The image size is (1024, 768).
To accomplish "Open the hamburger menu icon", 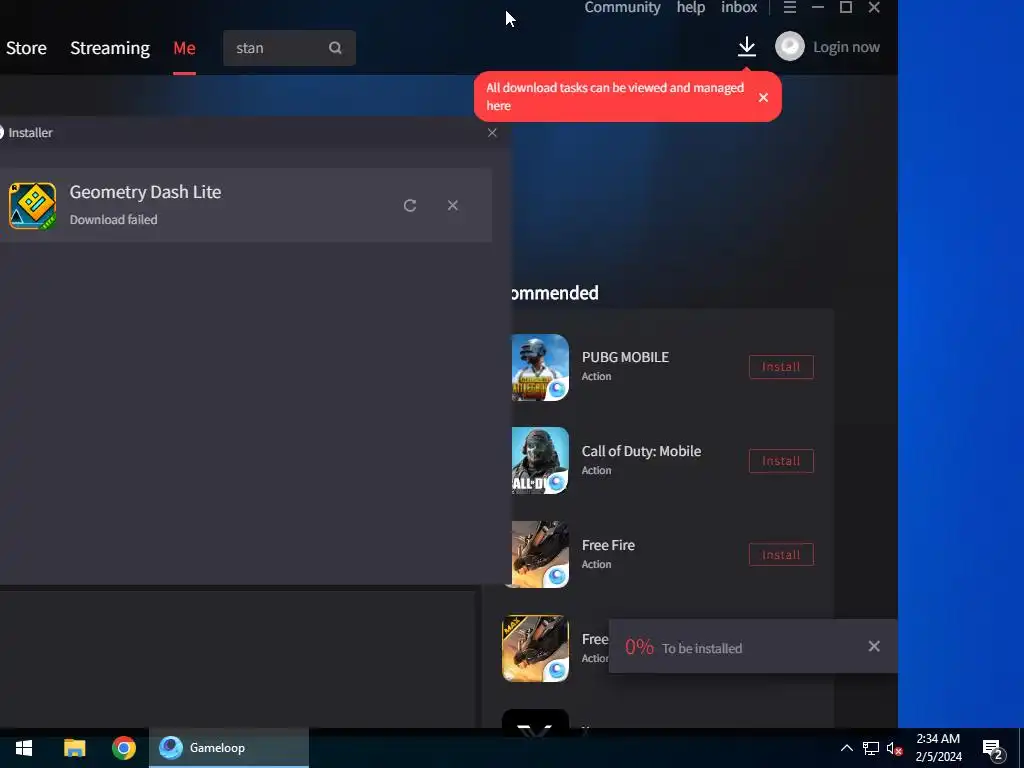I will (x=790, y=8).
